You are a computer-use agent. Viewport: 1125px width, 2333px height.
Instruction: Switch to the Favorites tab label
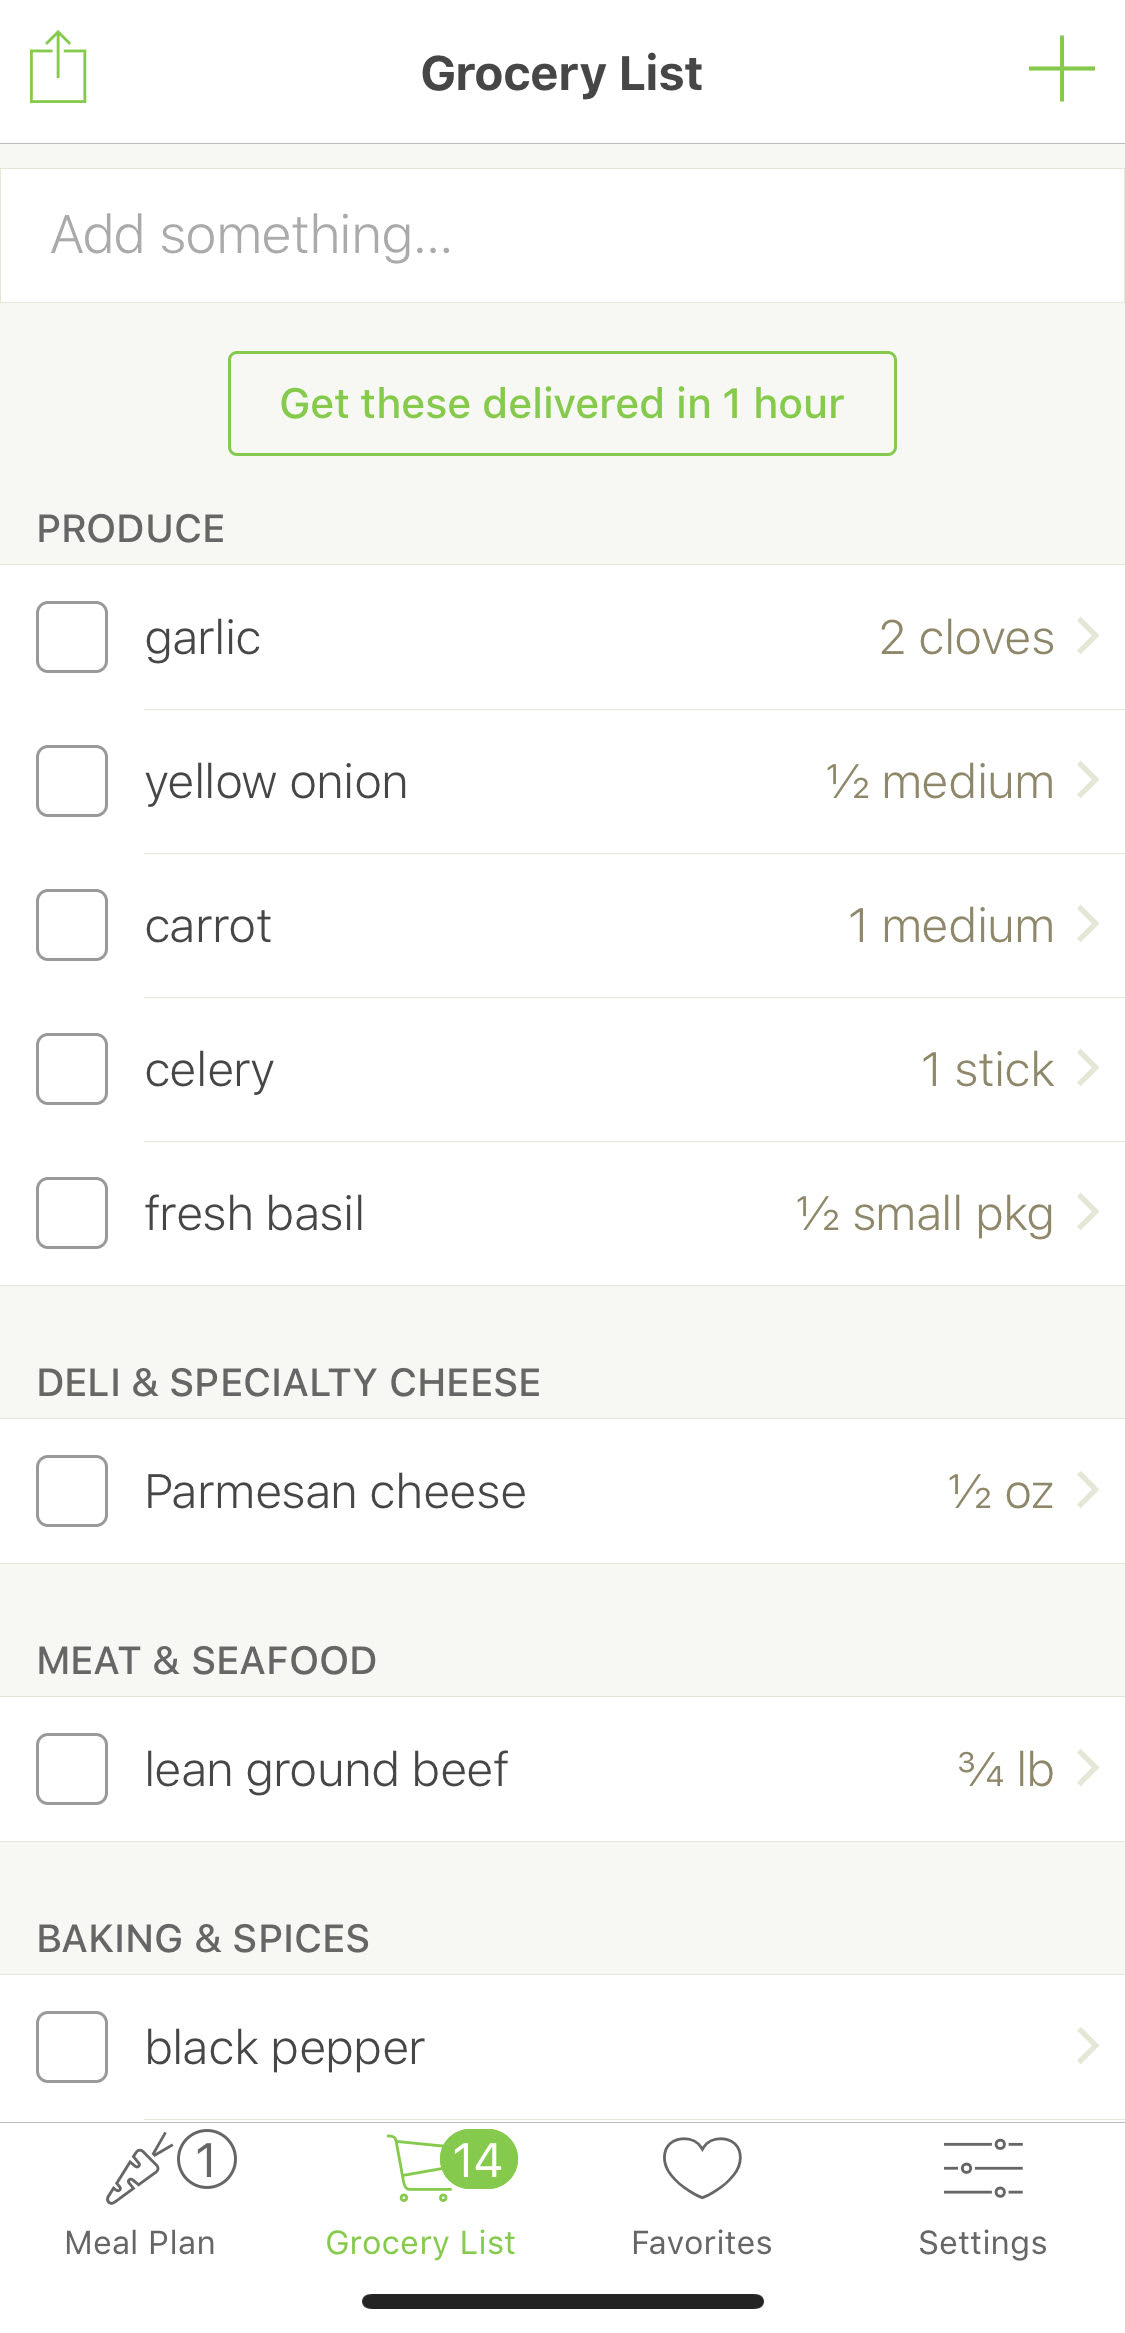702,2243
